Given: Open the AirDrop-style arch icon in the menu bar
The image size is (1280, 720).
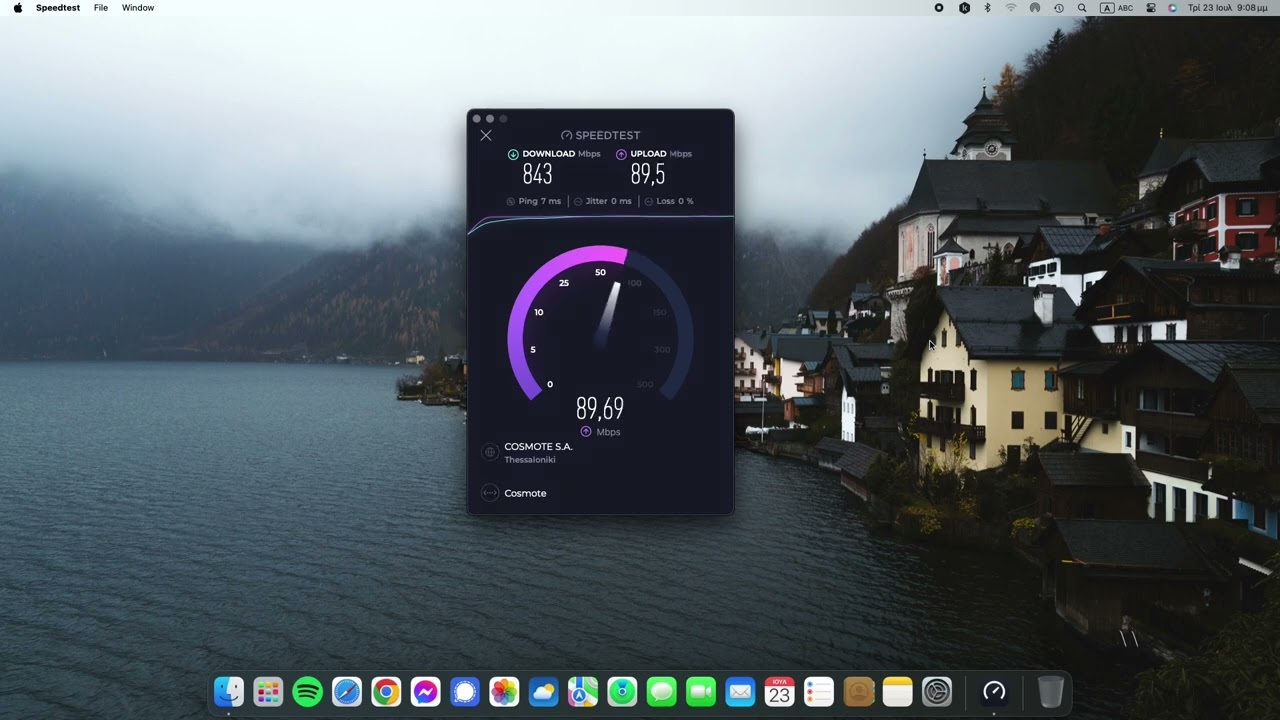Looking at the screenshot, I should [x=1035, y=8].
